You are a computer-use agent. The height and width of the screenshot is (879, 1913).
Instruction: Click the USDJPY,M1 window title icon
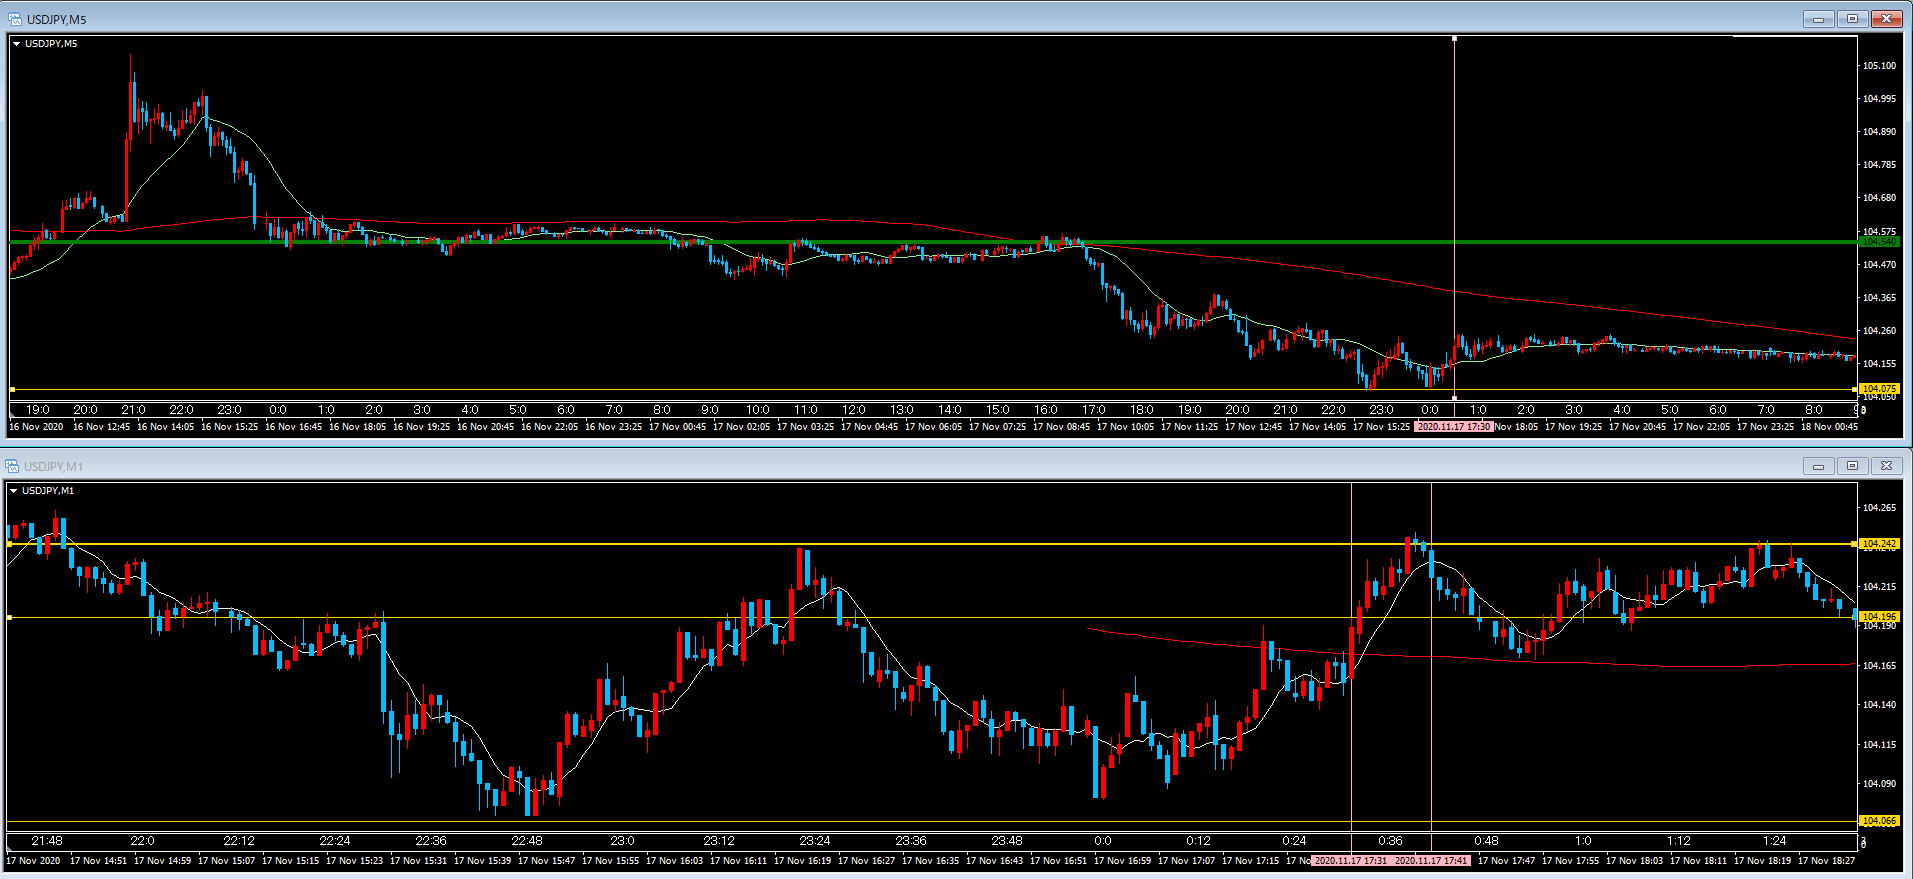coord(12,466)
